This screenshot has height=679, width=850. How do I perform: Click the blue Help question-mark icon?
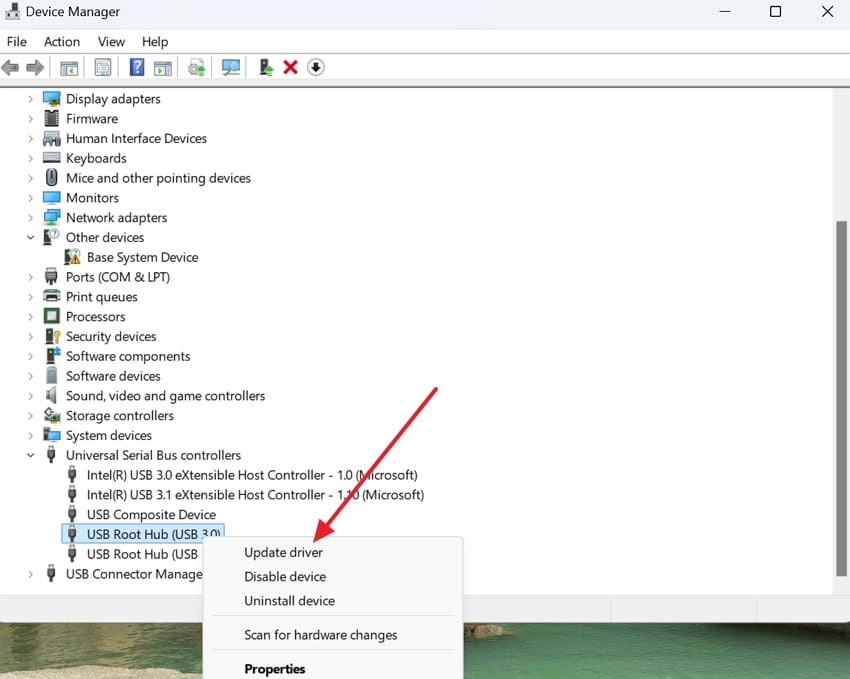[x=137, y=67]
